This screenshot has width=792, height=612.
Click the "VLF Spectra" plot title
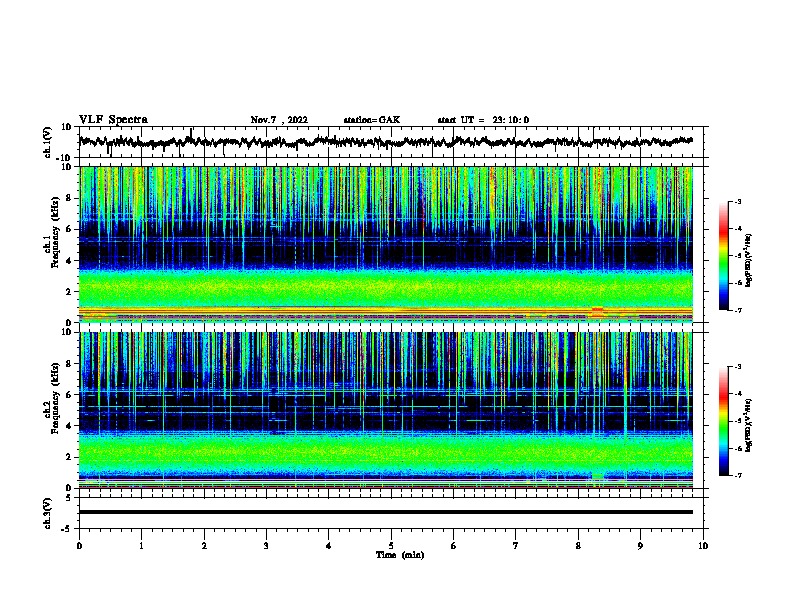(113, 120)
